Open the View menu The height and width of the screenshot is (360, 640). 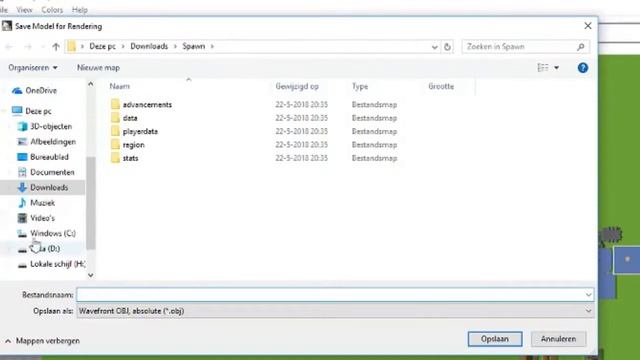pyautogui.click(x=24, y=9)
